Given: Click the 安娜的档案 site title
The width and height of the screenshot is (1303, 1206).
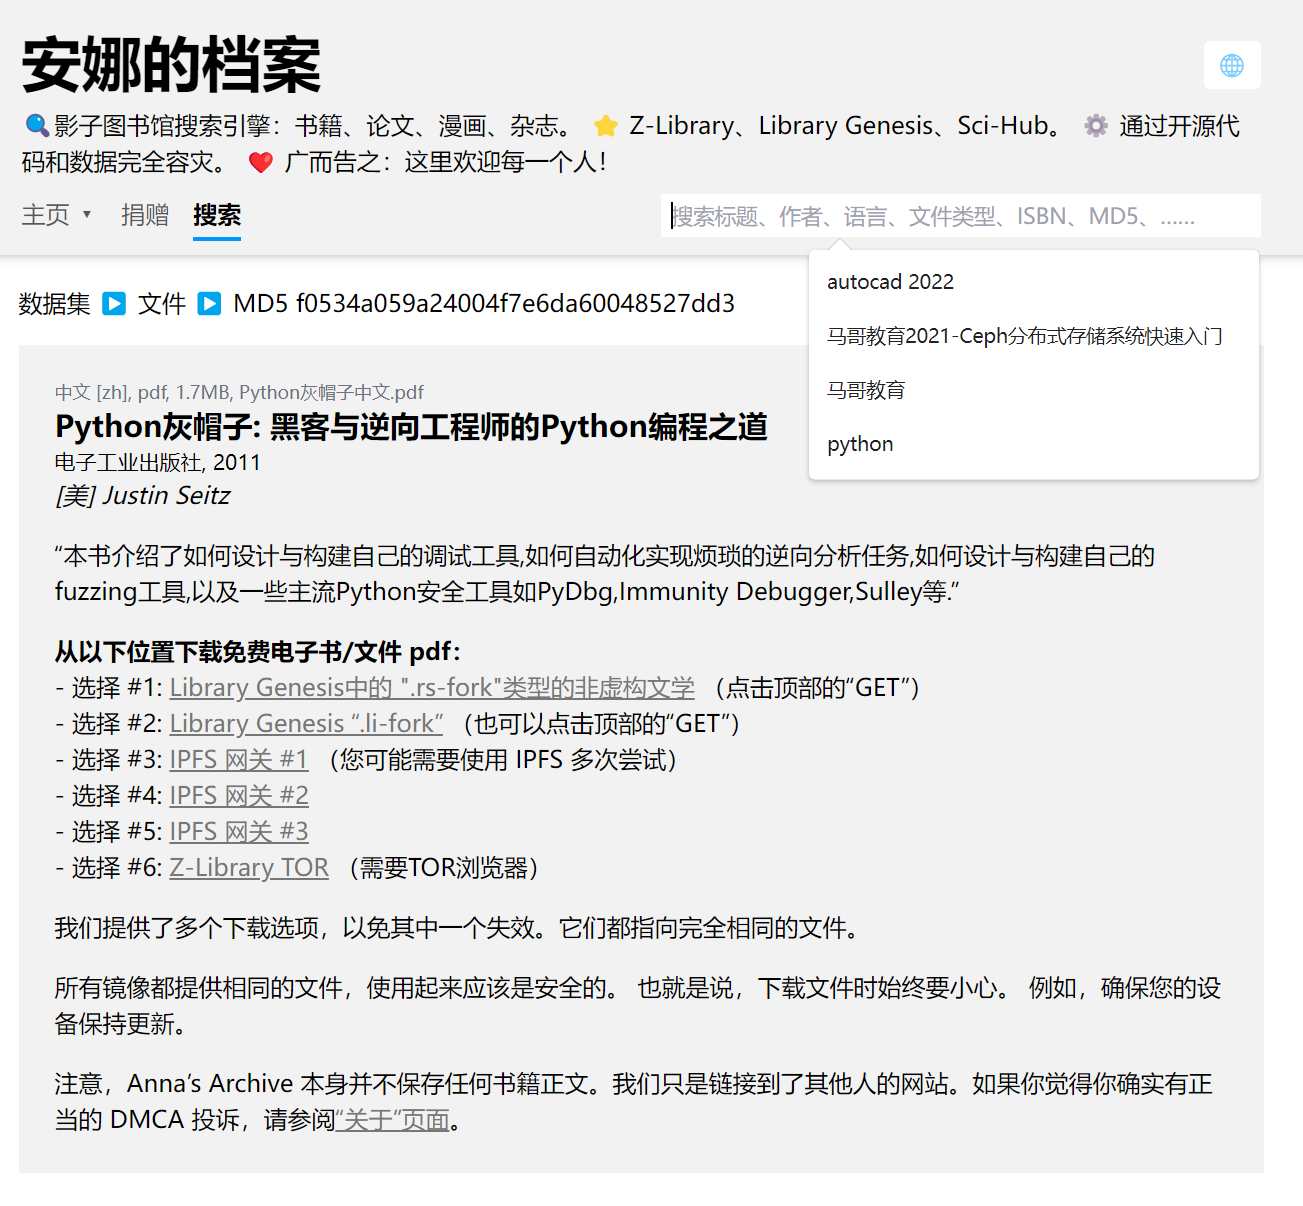Looking at the screenshot, I should (171, 65).
